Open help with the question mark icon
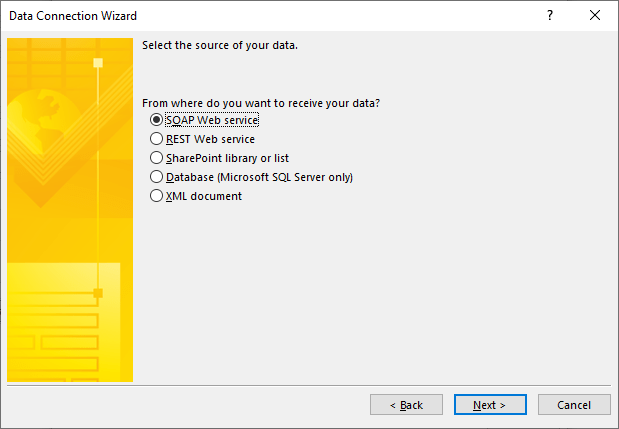This screenshot has width=619, height=429. [550, 16]
